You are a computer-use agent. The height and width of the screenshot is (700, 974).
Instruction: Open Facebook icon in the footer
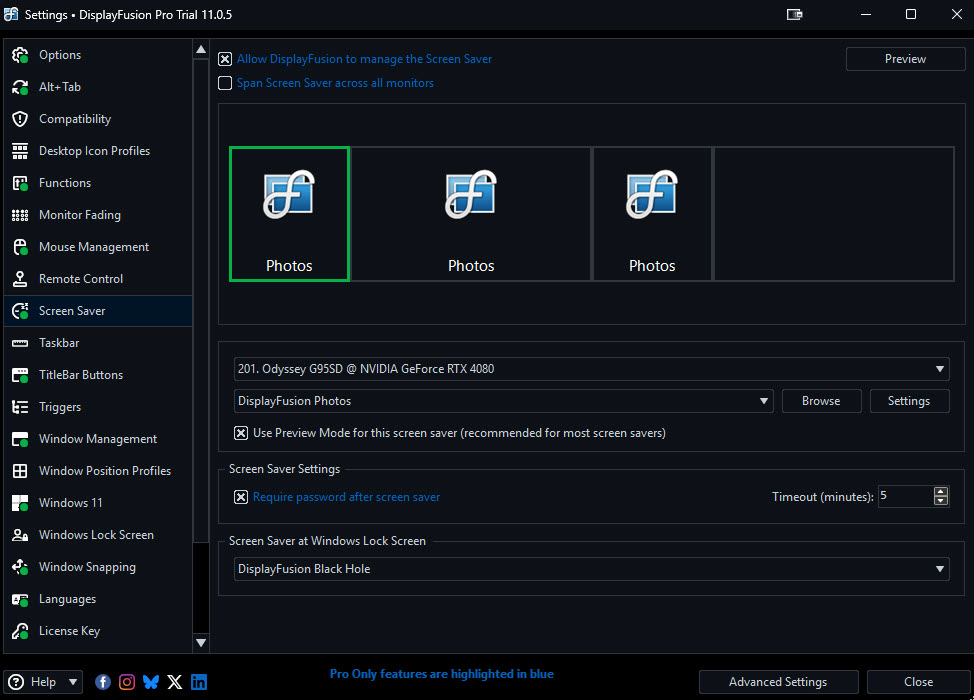tap(103, 682)
